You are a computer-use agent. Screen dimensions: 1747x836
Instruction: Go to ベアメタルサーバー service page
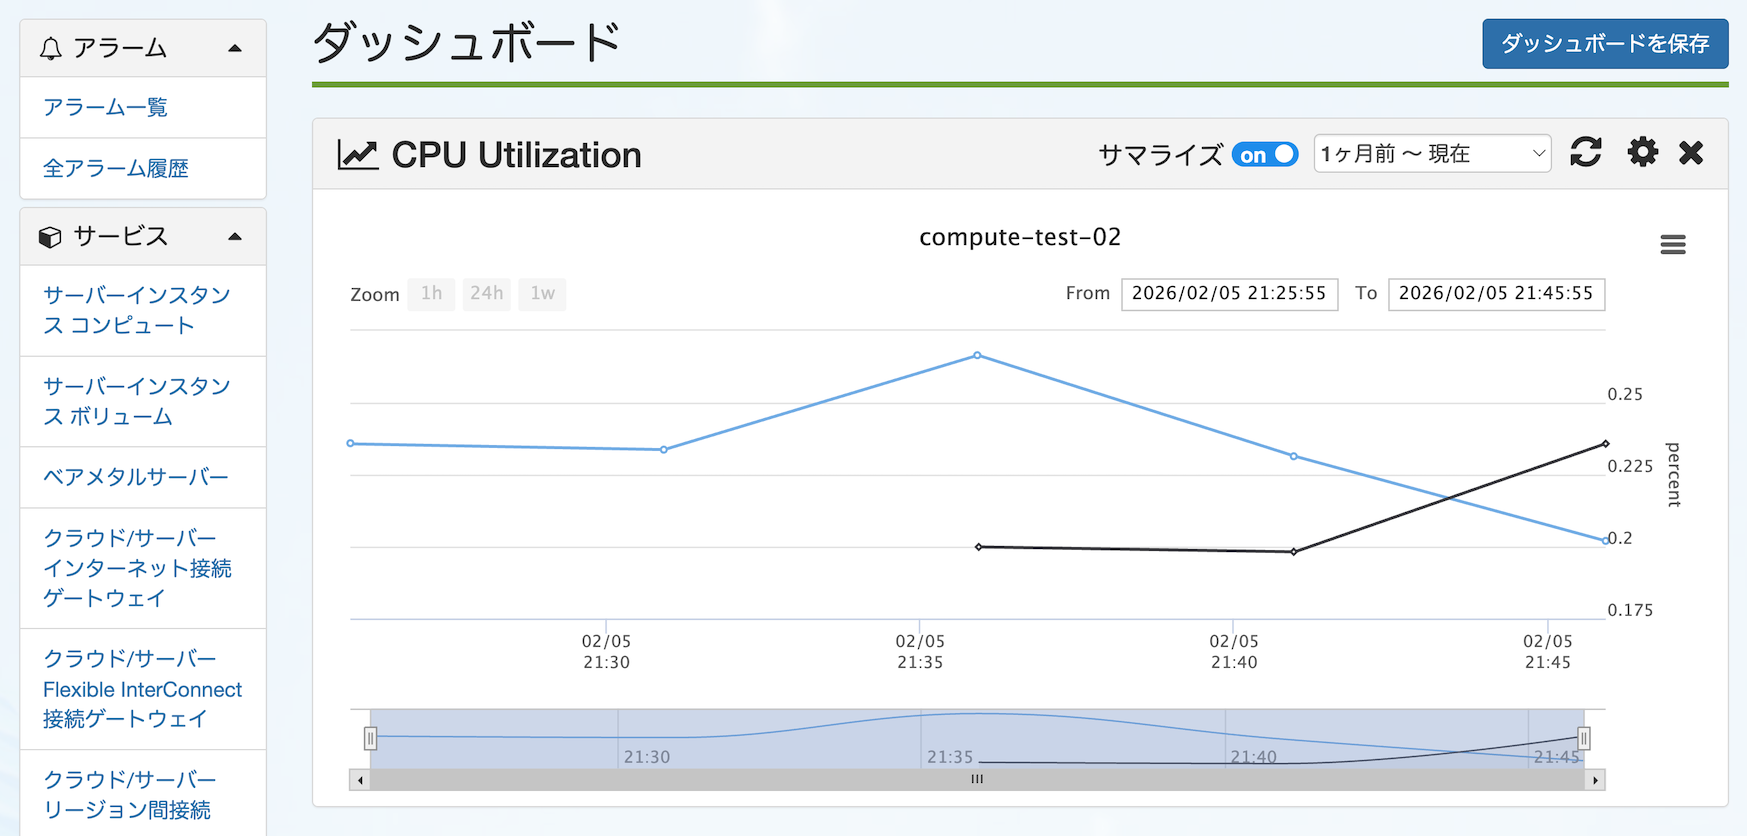(136, 477)
